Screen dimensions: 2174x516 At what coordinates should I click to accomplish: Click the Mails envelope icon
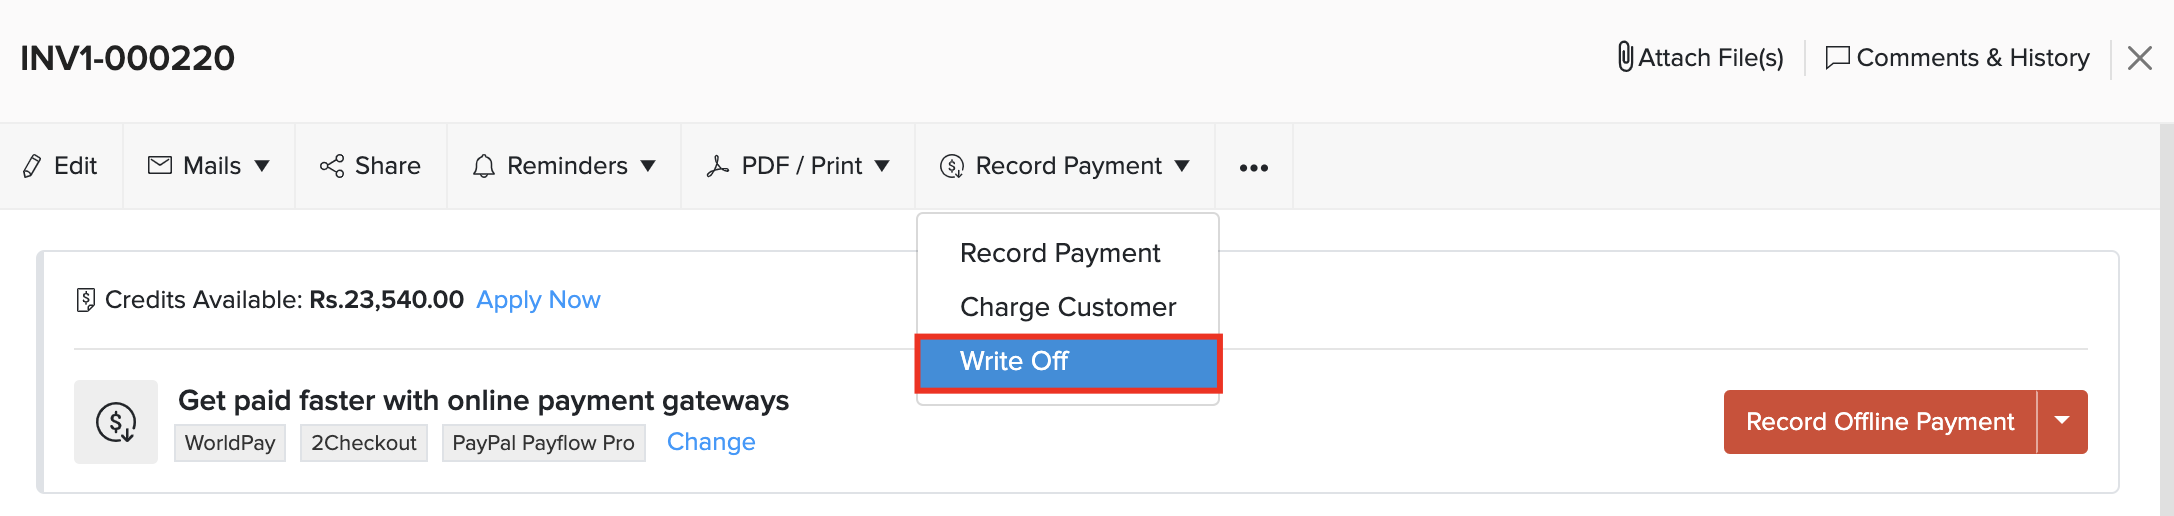(x=160, y=165)
